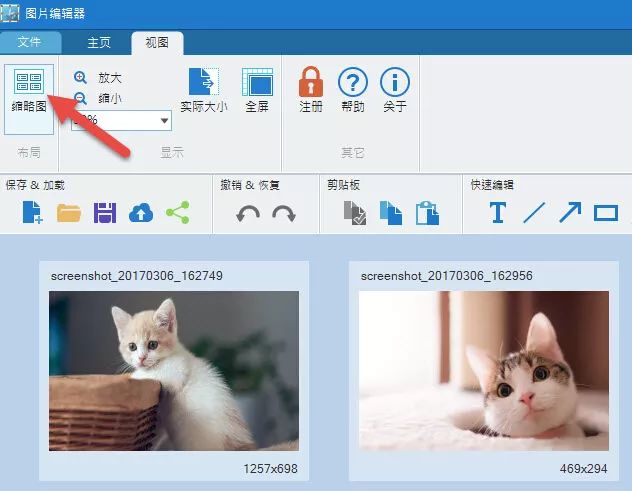
Task: Undo the last action with left arrow
Action: point(248,213)
